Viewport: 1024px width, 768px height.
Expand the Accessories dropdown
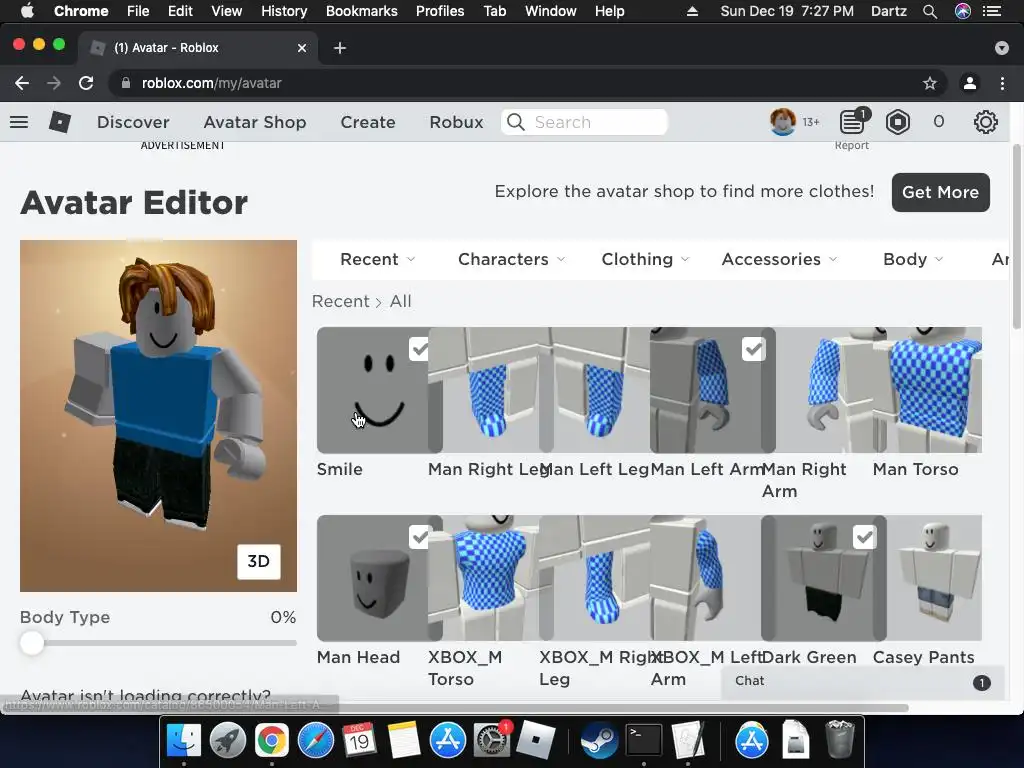[779, 259]
